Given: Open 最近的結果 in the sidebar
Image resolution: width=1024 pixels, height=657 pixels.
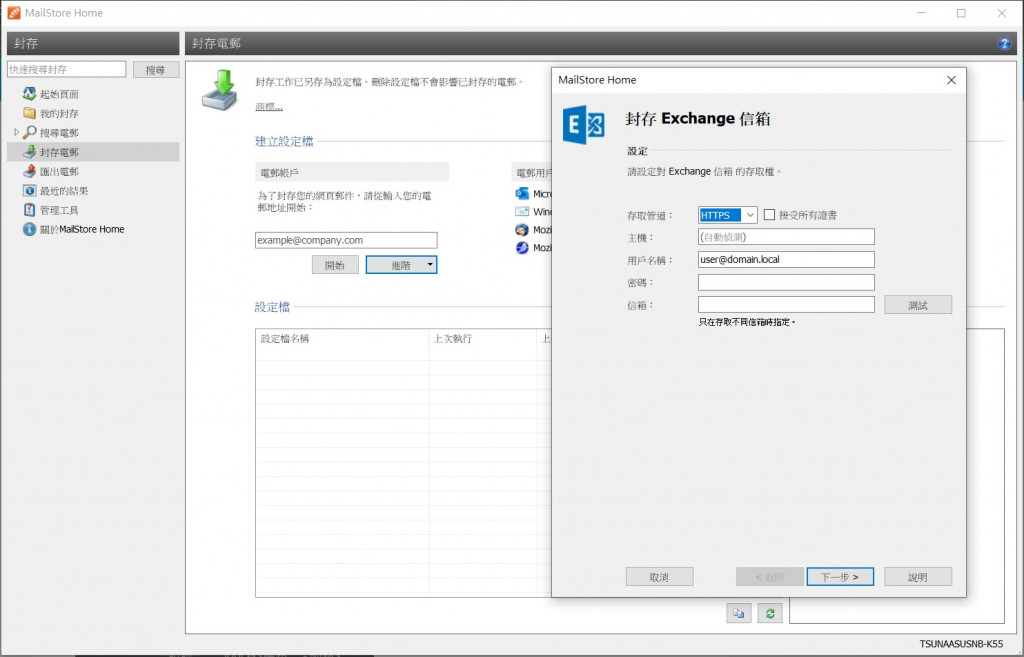Looking at the screenshot, I should 63,191.
